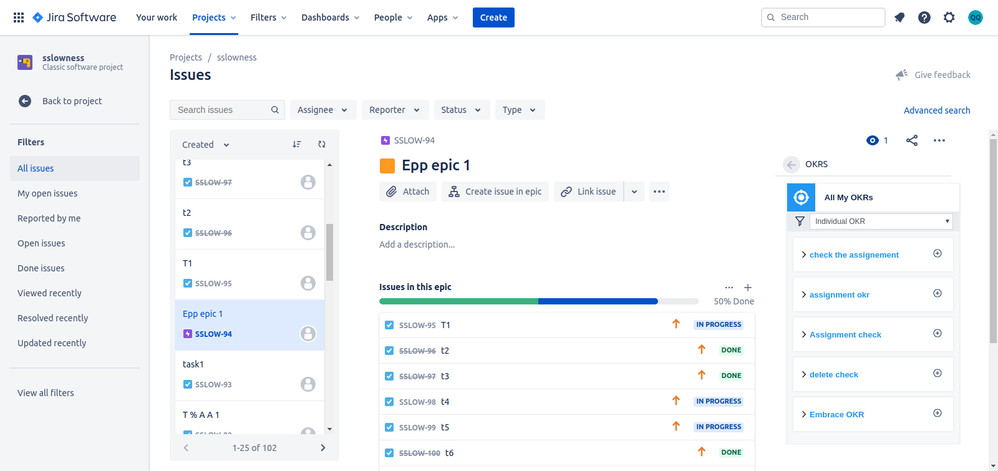Click the task icon of SSLOW-96 in list
The image size is (998, 471).
[x=187, y=233]
